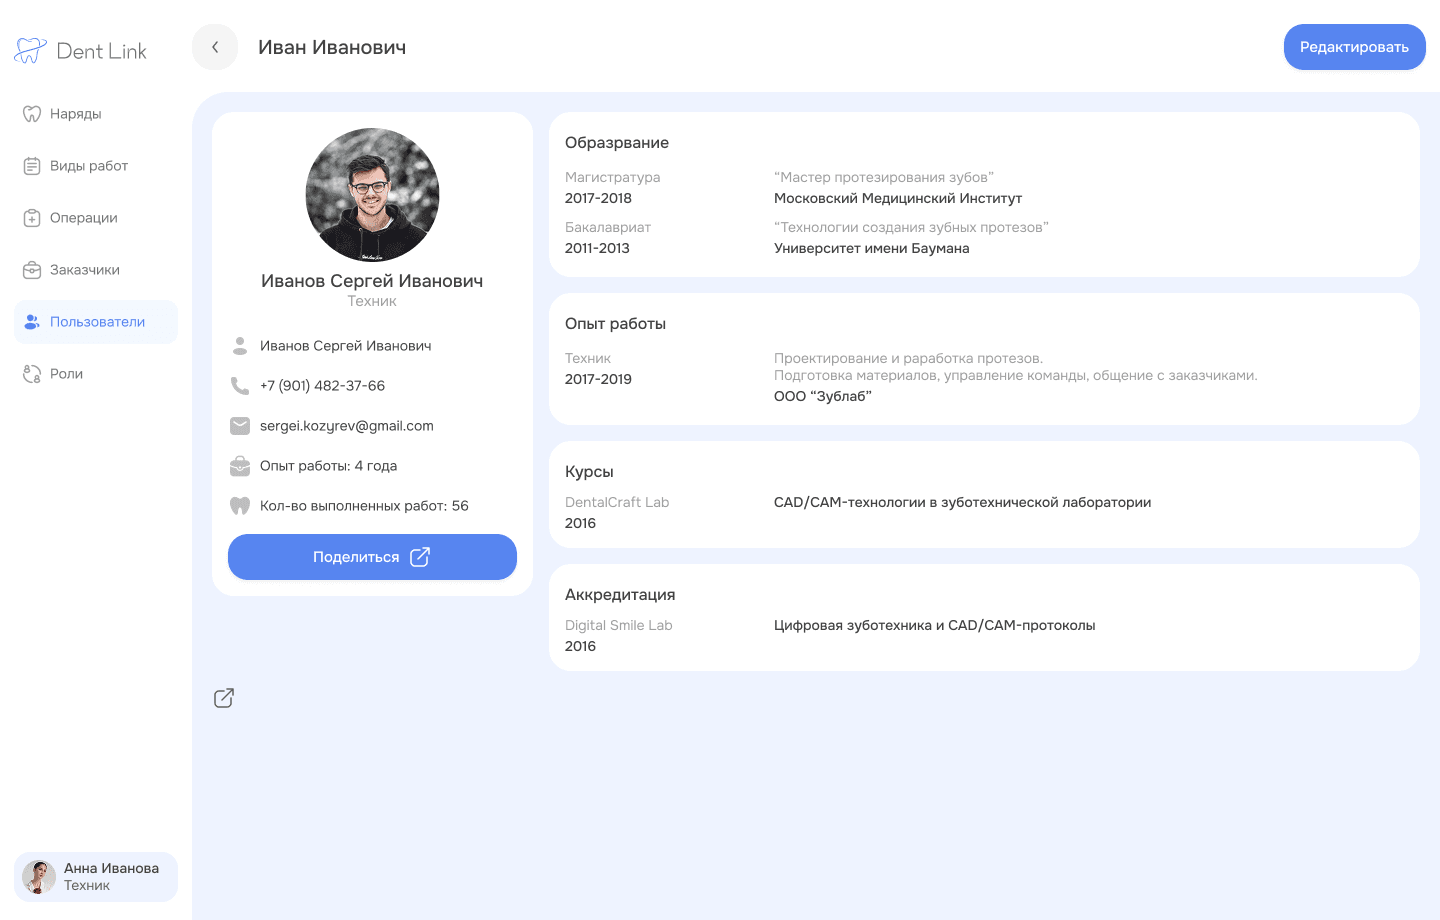Click the external-link icon inside Поделиться button
The image size is (1440, 920).
pos(420,557)
